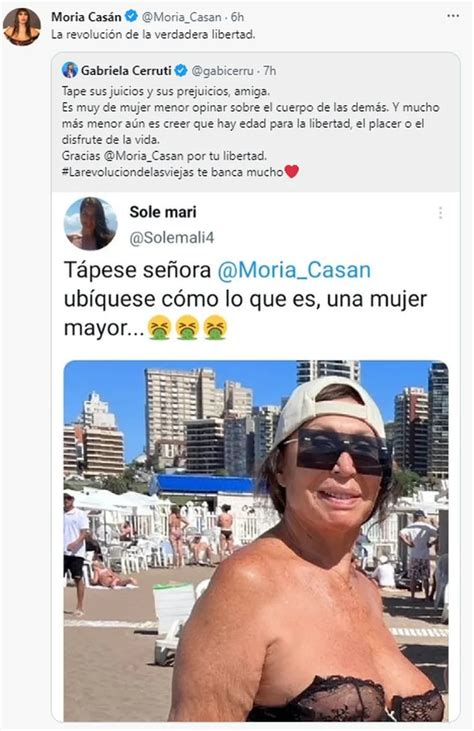The height and width of the screenshot is (731, 474).
Task: Open the vertical dots menu on the Sole mari tweet
Action: [440, 213]
